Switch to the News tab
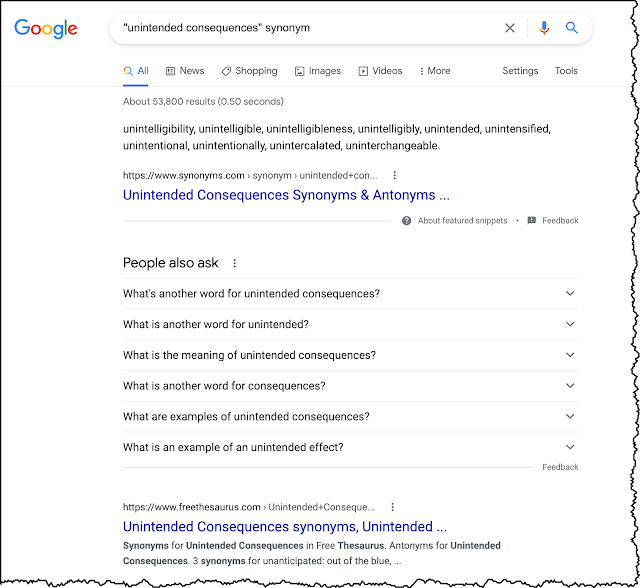 tap(185, 71)
